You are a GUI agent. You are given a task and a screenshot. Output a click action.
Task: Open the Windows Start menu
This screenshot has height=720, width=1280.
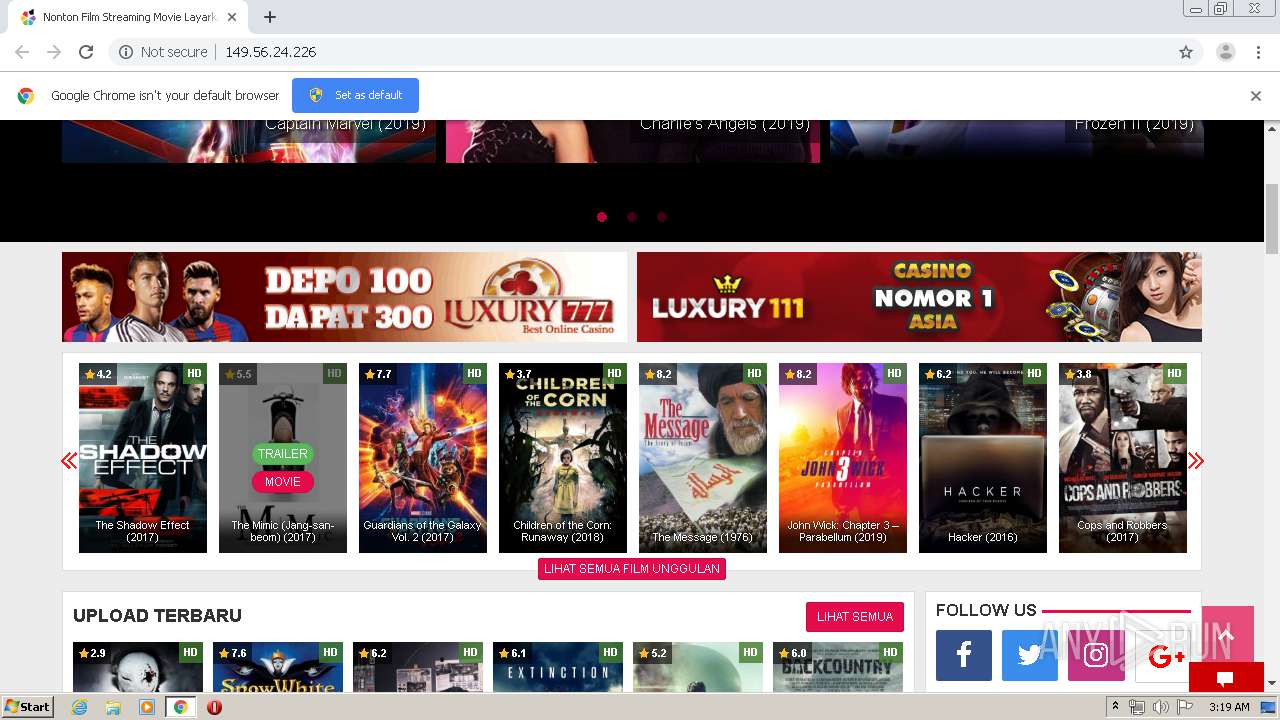pyautogui.click(x=28, y=707)
